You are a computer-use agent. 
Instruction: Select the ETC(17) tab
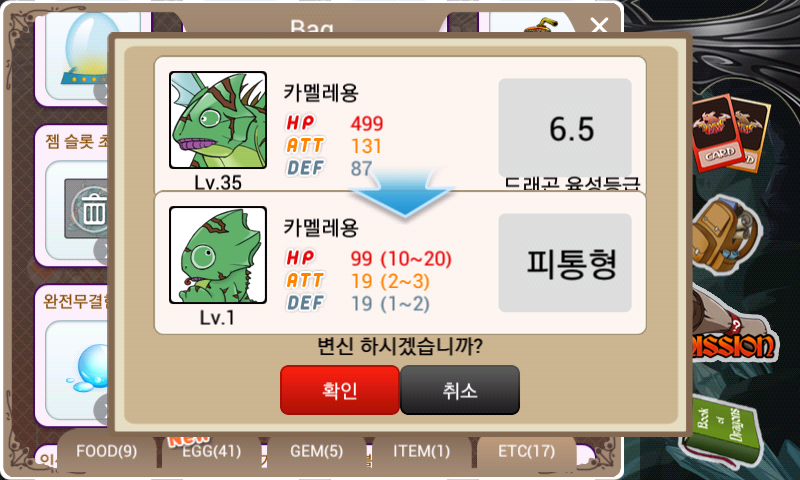pyautogui.click(x=527, y=451)
